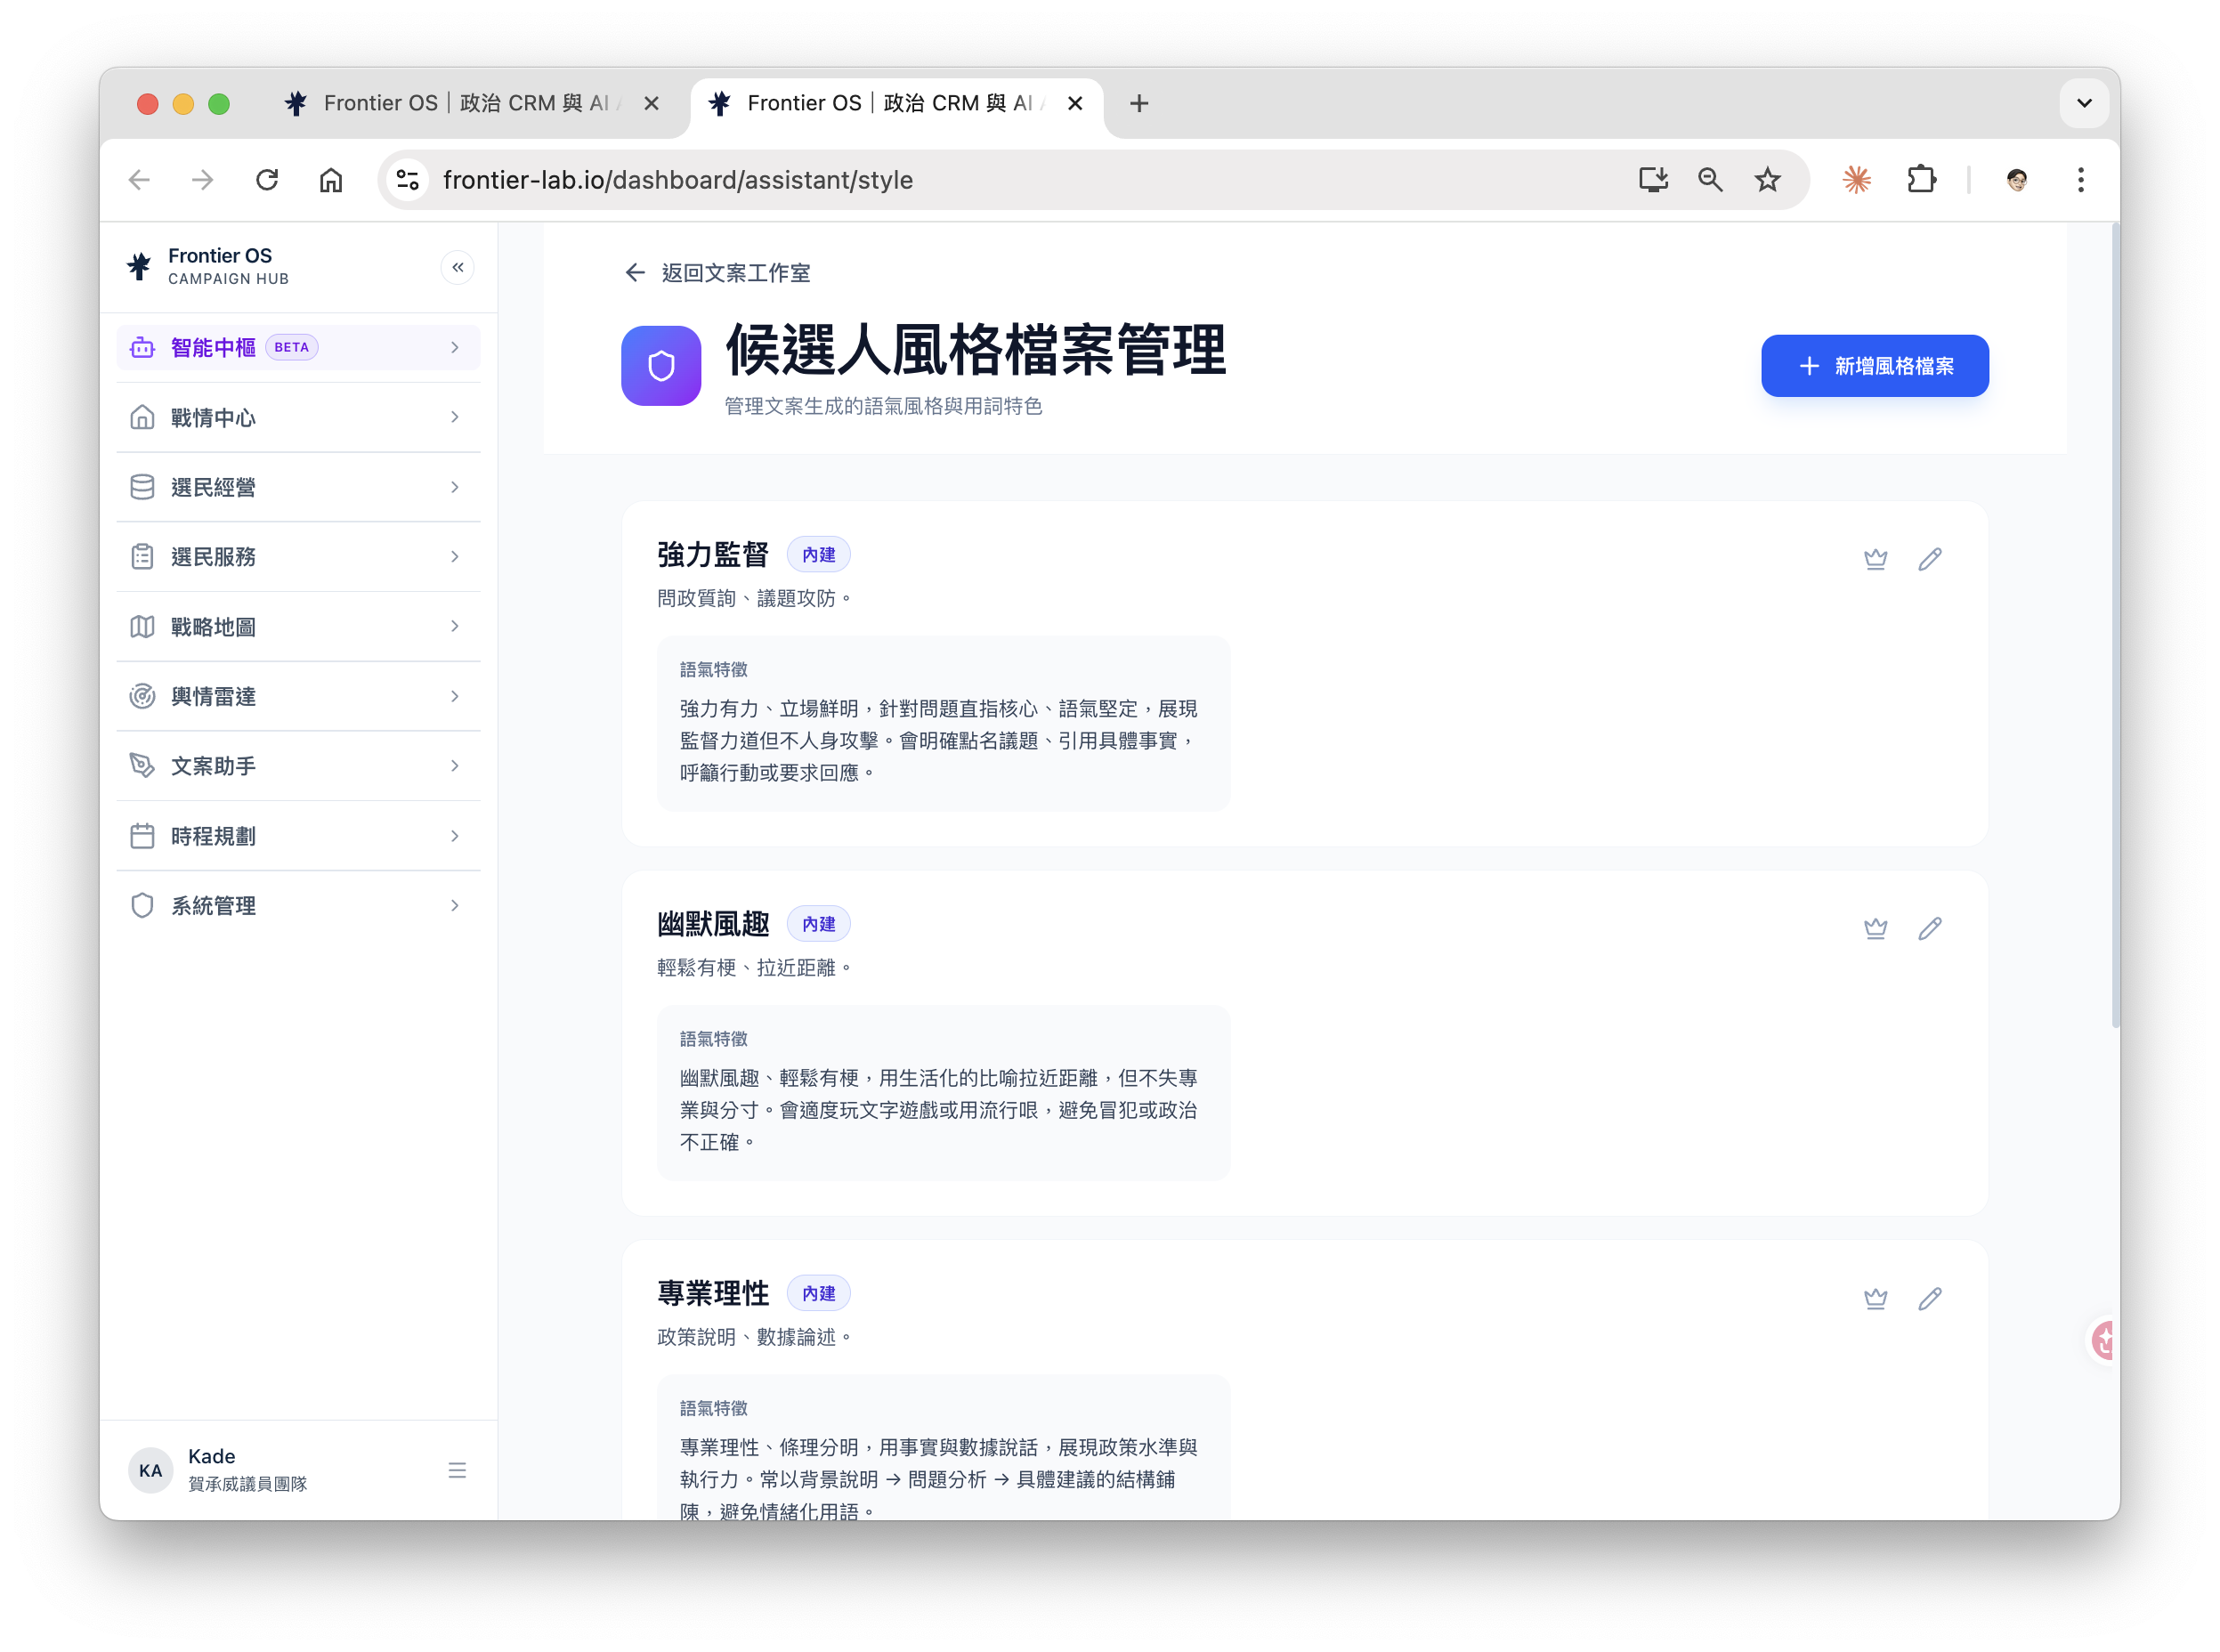Image resolution: width=2220 pixels, height=1652 pixels.
Task: Go back with browser back arrow
Action: 139,180
